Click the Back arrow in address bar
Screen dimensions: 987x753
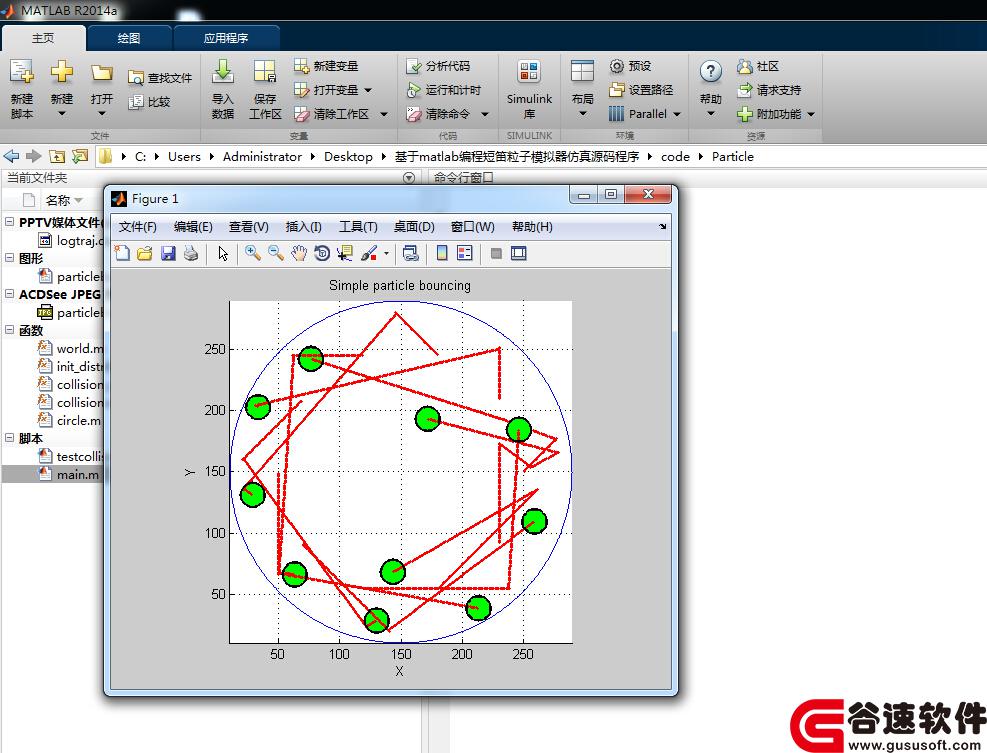click(11, 156)
